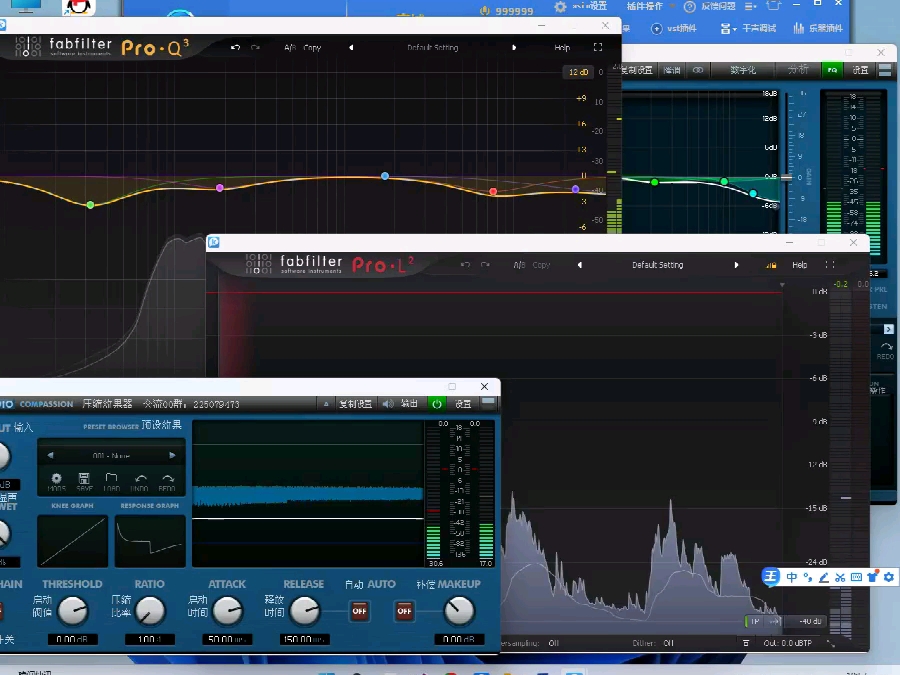The width and height of the screenshot is (900, 675).
Task: Select previous compressor preset with left arrow
Action: tap(51, 455)
